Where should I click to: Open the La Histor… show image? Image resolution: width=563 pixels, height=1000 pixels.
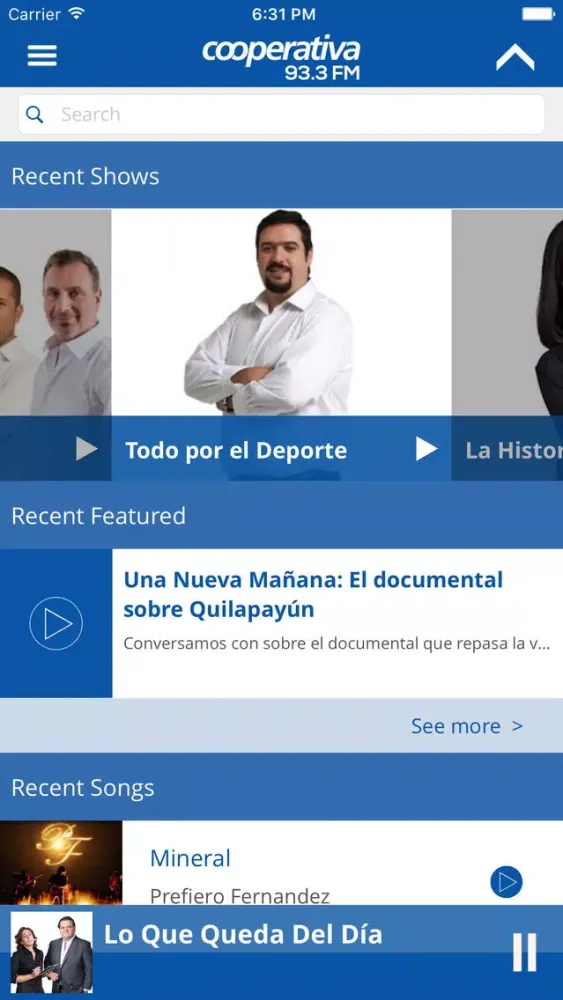(x=508, y=312)
